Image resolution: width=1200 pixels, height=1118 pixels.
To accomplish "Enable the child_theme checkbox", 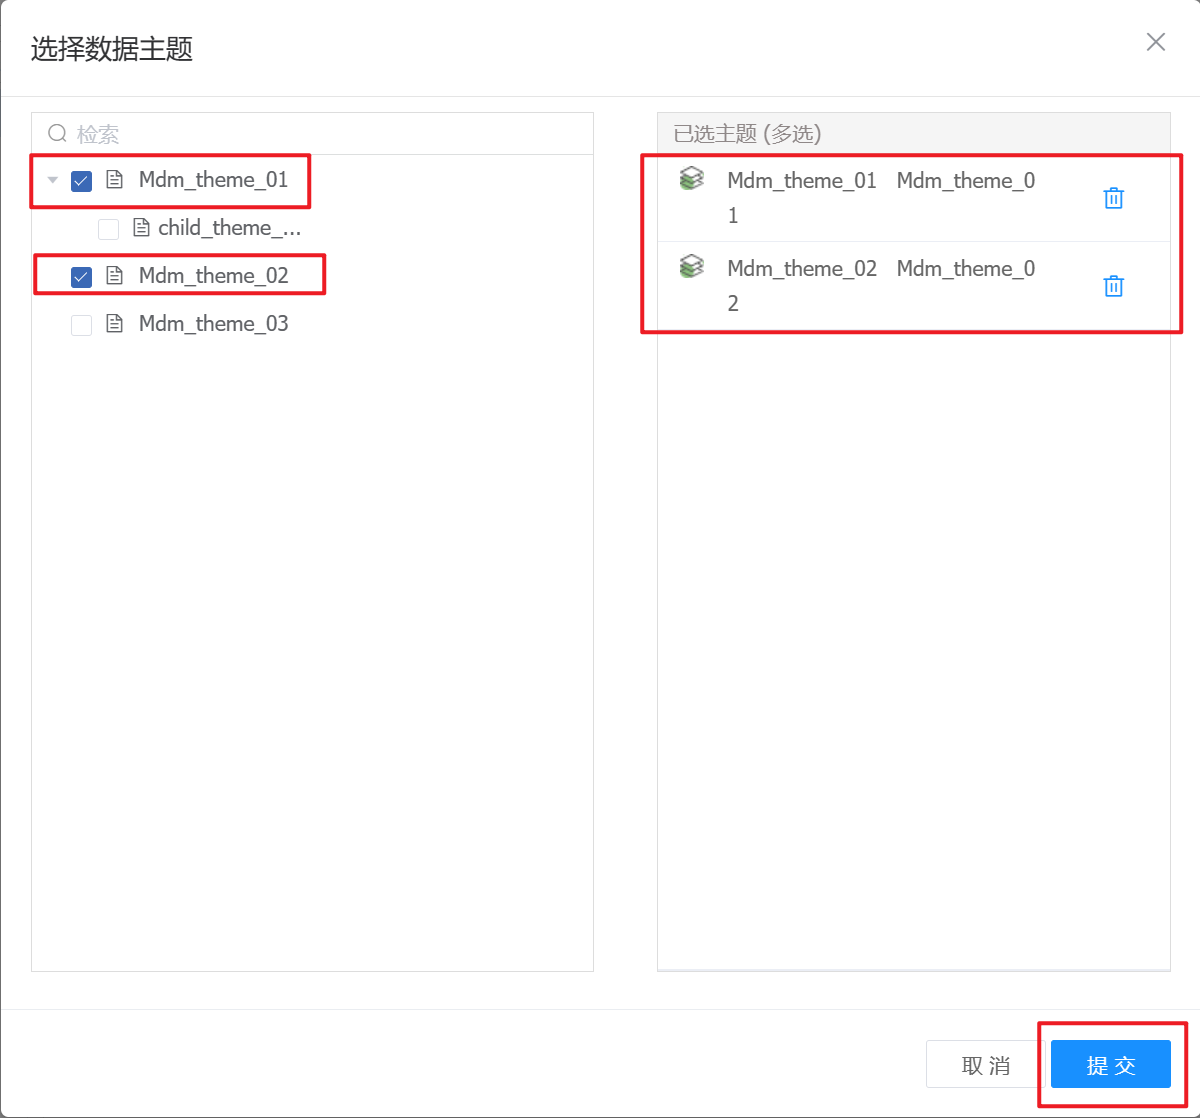I will (x=108, y=229).
